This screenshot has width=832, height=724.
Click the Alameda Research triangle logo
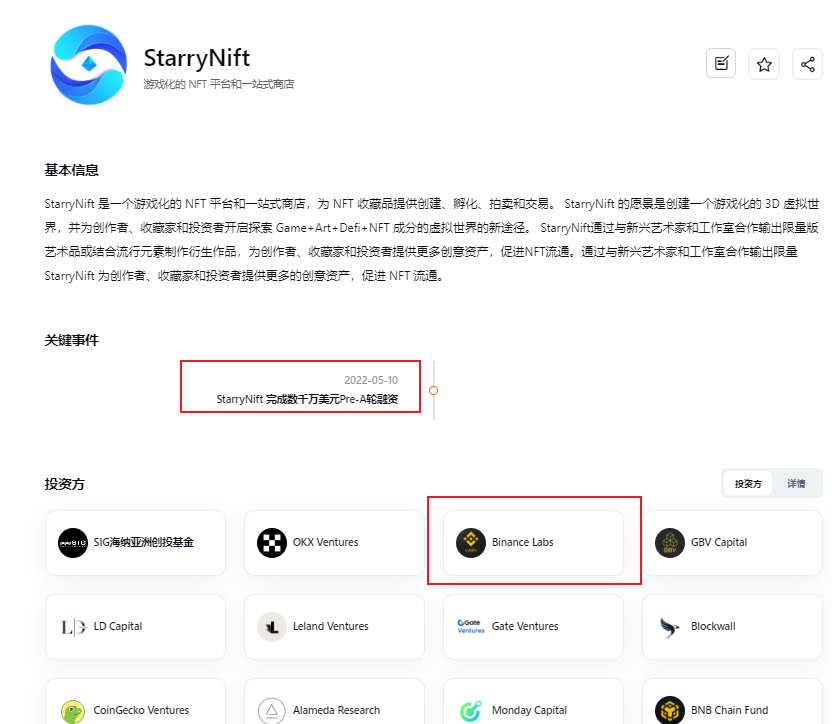coord(272,711)
